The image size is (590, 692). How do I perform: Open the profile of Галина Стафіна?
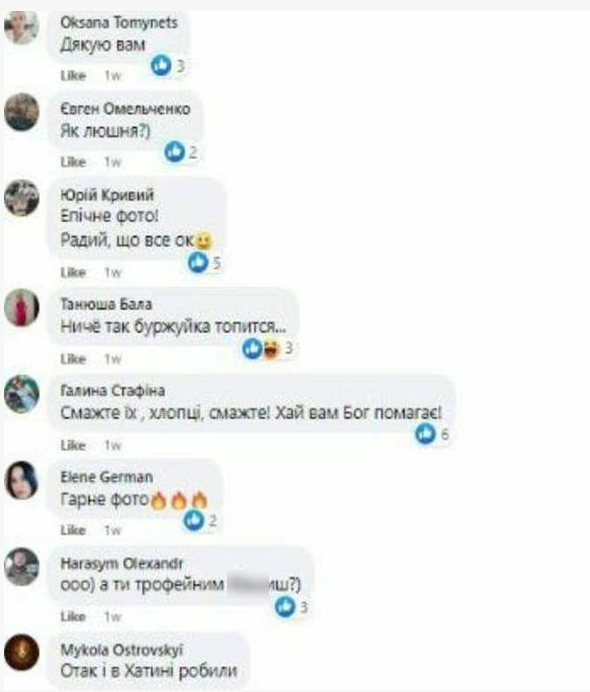tap(113, 391)
